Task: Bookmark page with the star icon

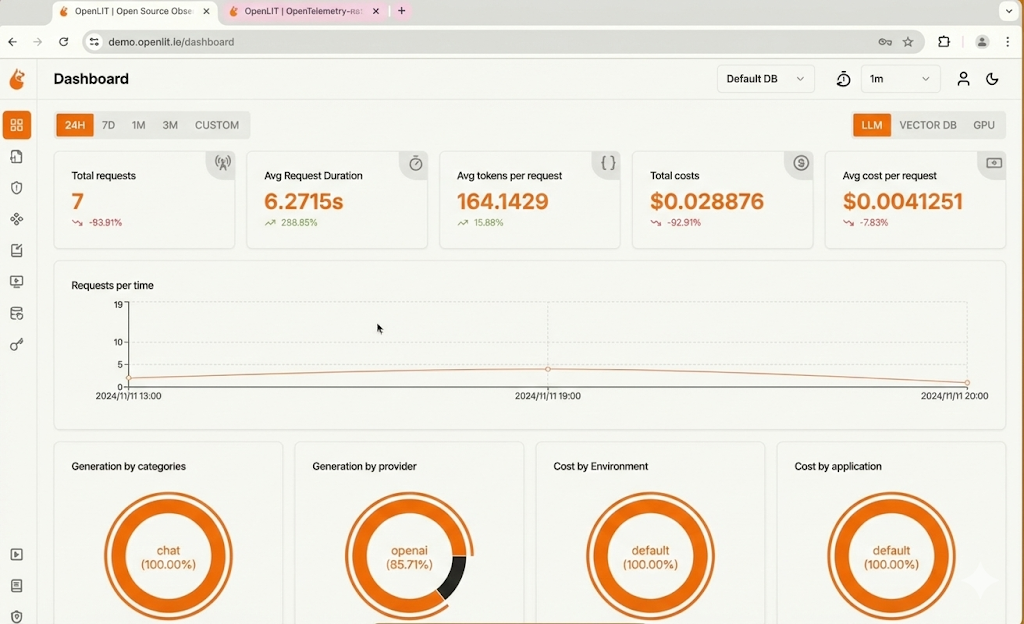Action: (908, 42)
